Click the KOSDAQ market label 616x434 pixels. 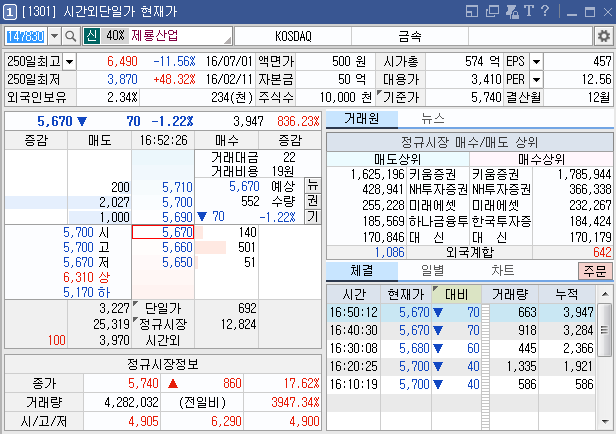pyautogui.click(x=293, y=37)
